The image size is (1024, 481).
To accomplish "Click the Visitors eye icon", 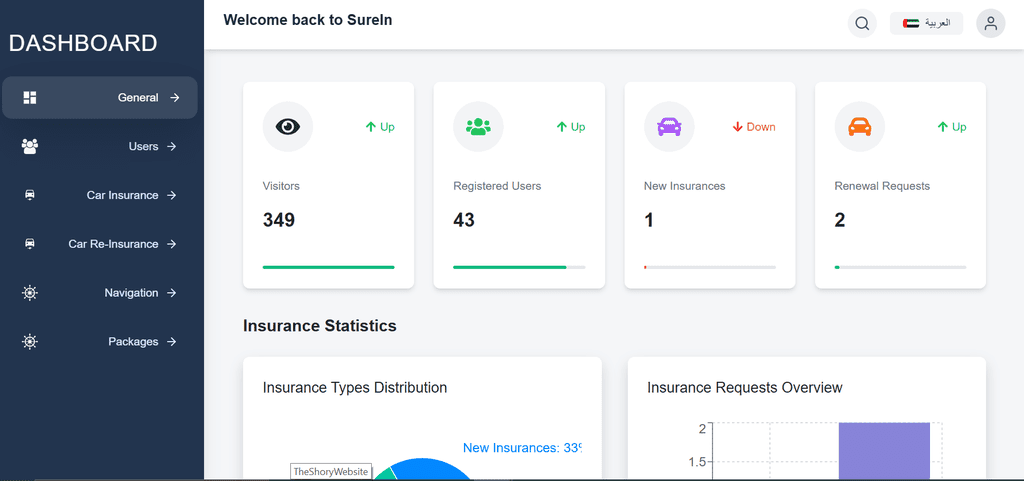I will pyautogui.click(x=288, y=127).
